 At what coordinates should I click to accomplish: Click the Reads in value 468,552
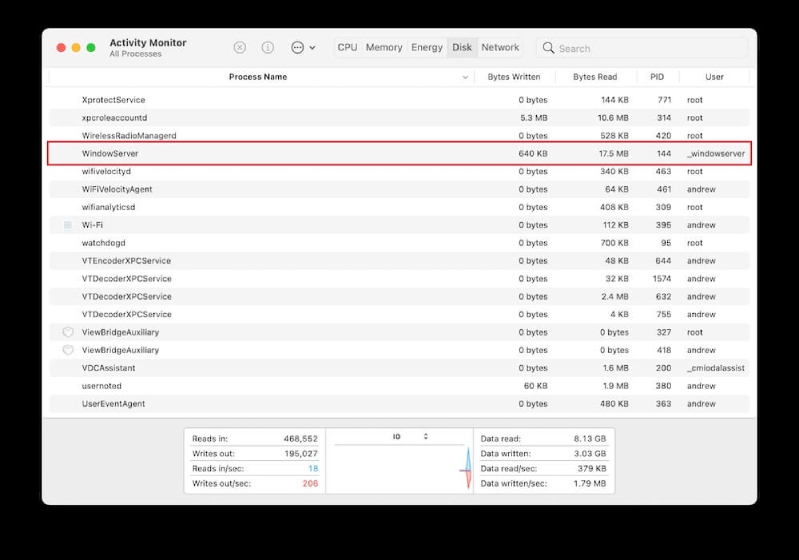coord(301,439)
